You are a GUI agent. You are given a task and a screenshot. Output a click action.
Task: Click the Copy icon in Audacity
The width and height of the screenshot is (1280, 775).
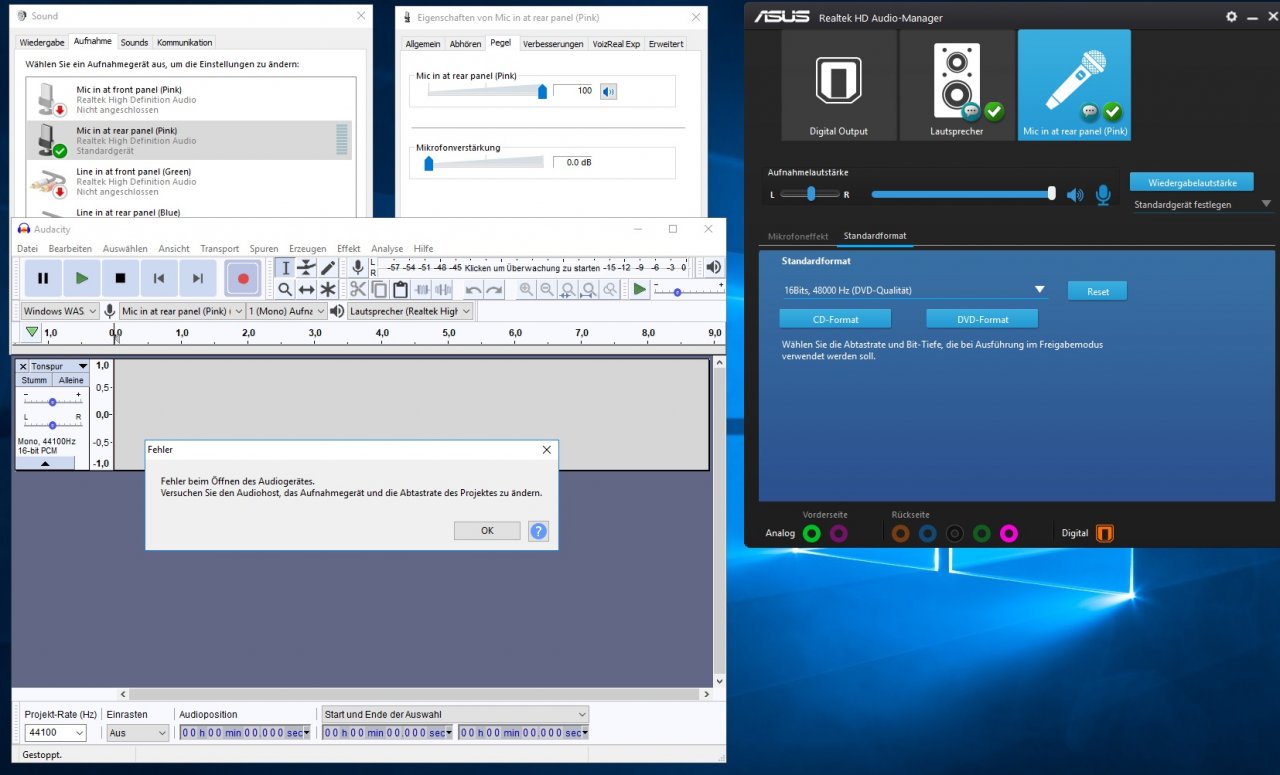[379, 289]
